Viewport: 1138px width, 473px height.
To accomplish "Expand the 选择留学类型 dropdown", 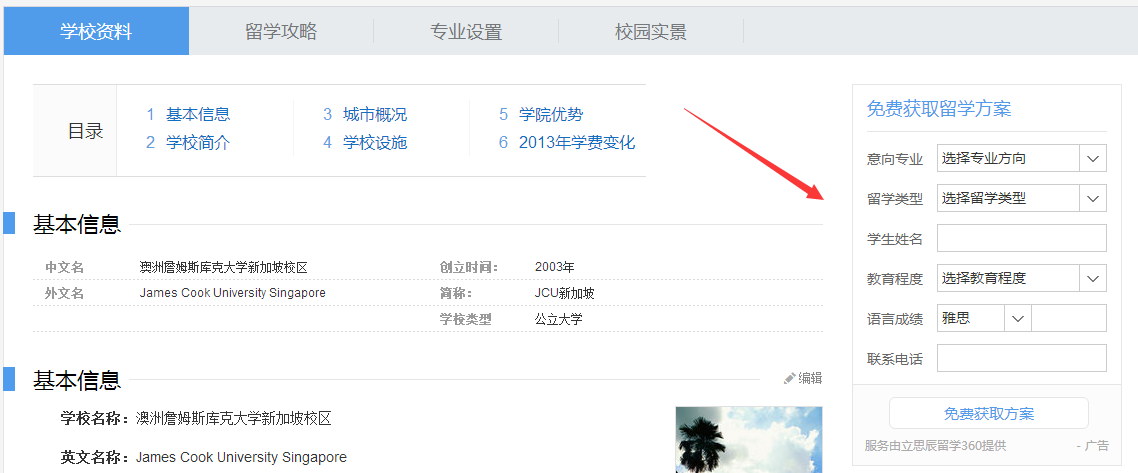I will 1022,198.
